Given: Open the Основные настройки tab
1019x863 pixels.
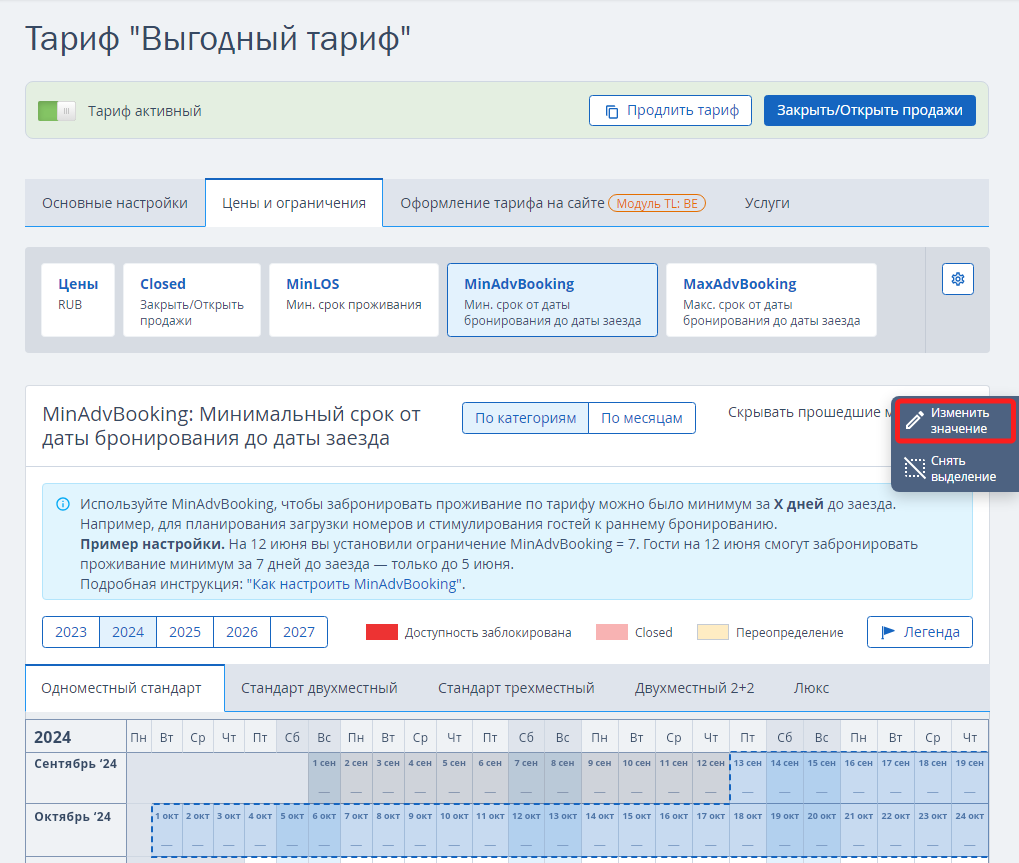Looking at the screenshot, I should [x=115, y=203].
